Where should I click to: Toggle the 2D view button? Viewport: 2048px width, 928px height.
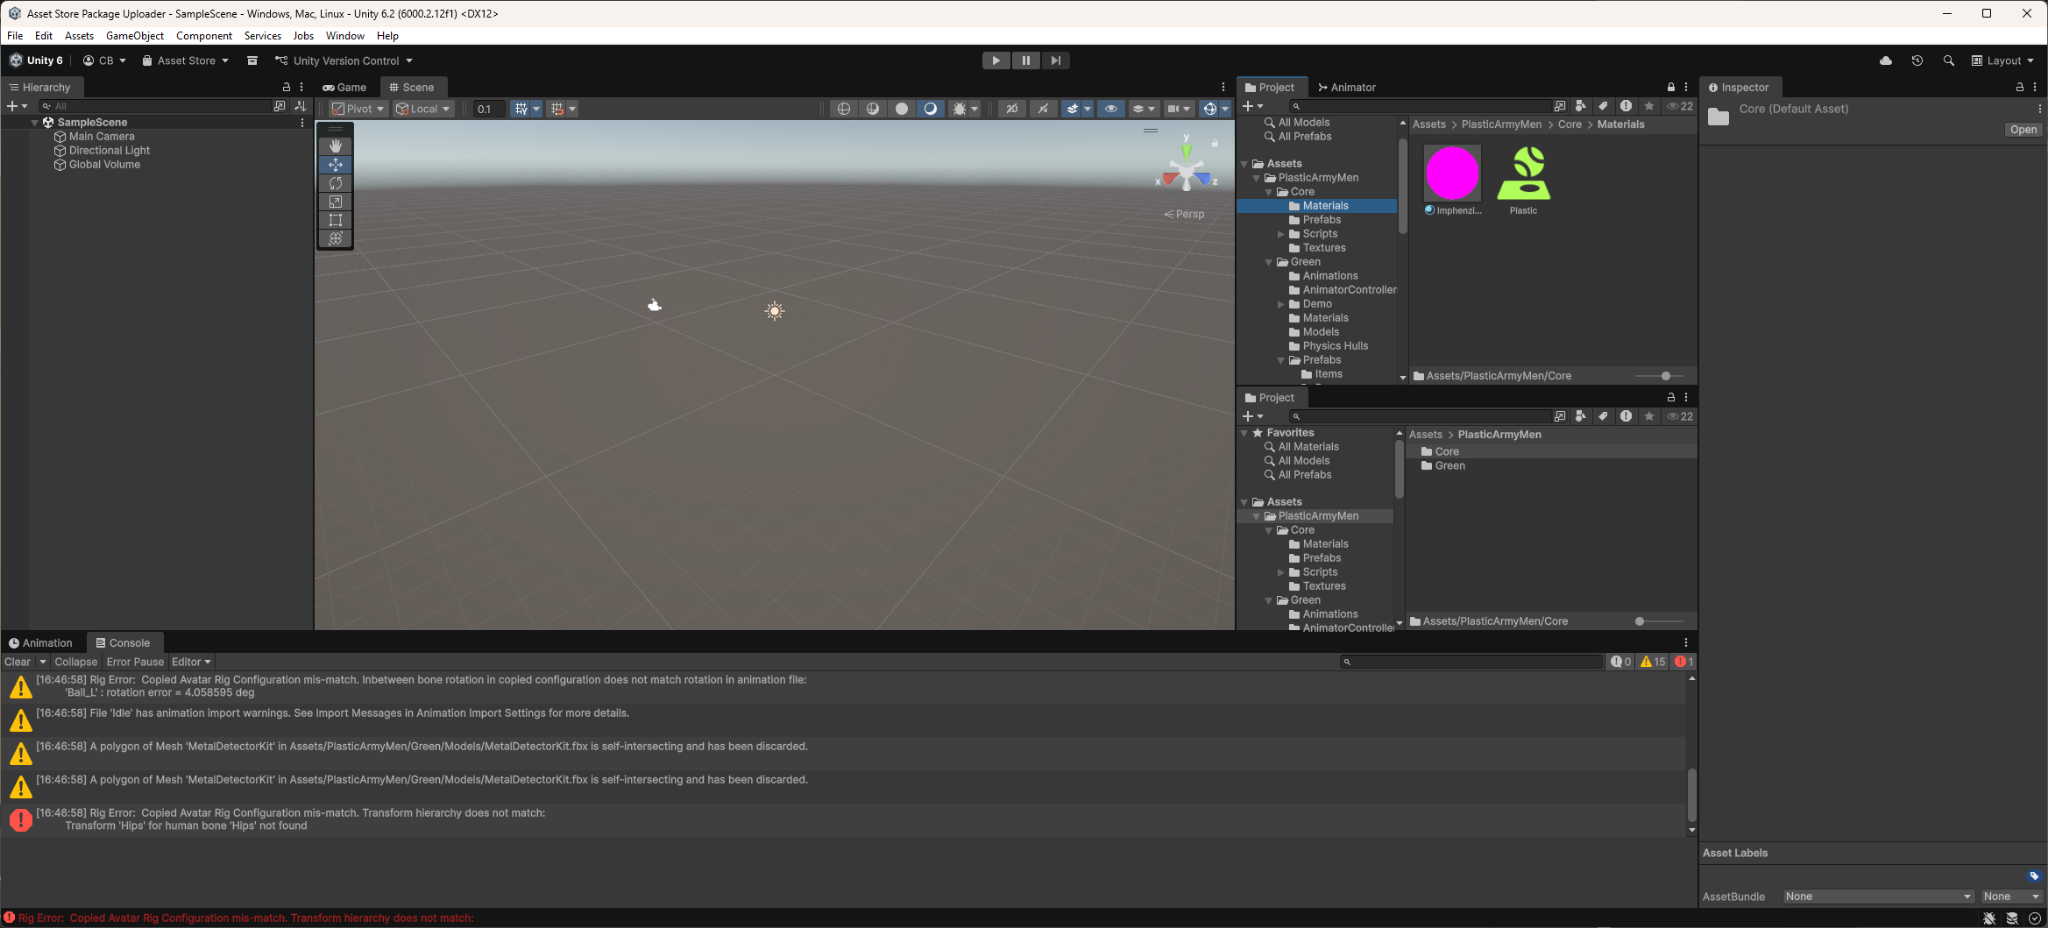1012,109
